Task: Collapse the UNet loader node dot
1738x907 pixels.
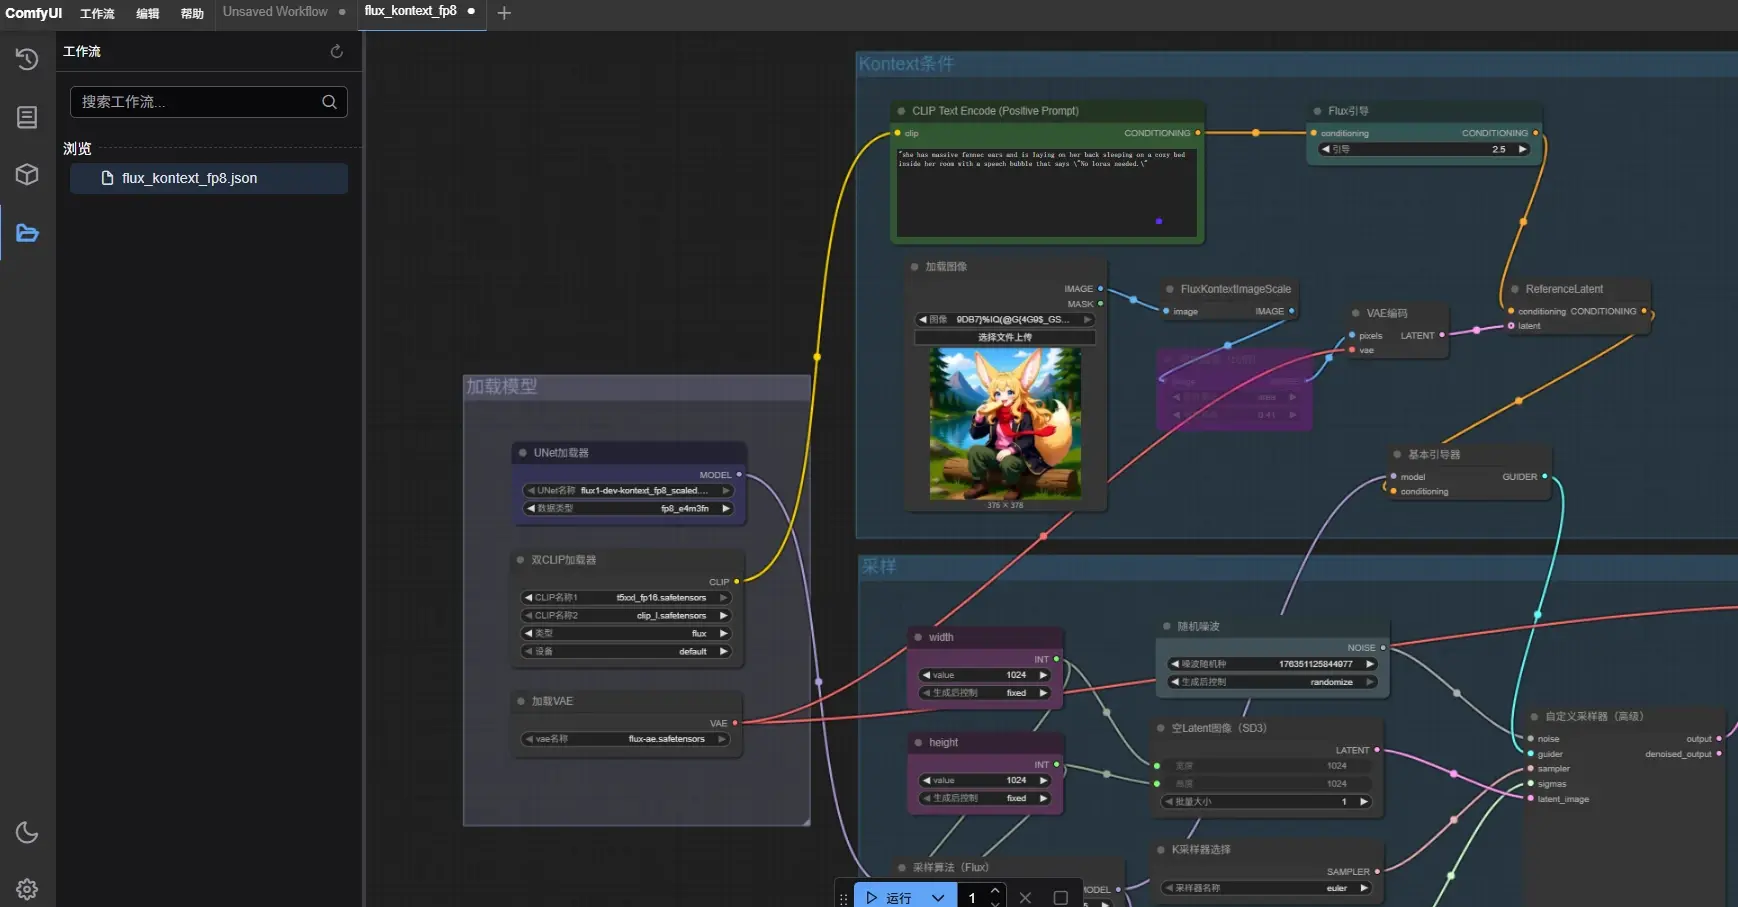Action: (x=523, y=453)
